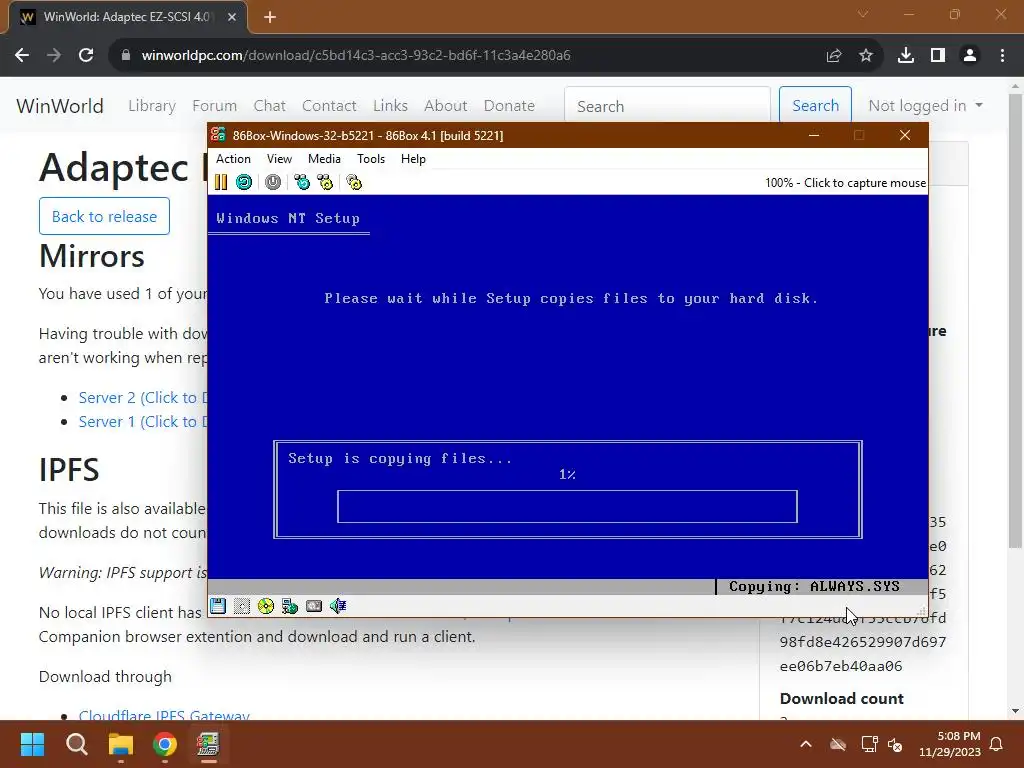Open Windows taskbar search
The height and width of the screenshot is (768, 1024).
76,744
